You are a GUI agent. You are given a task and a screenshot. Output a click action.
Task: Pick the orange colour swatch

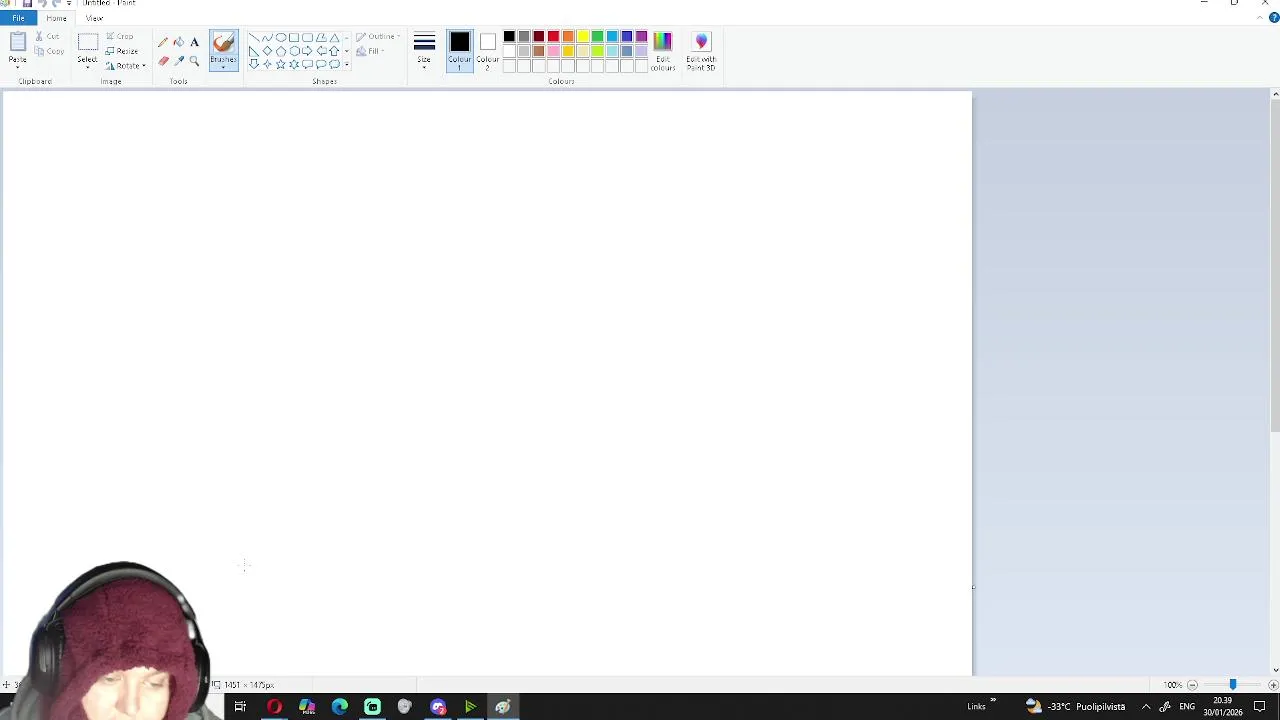568,37
